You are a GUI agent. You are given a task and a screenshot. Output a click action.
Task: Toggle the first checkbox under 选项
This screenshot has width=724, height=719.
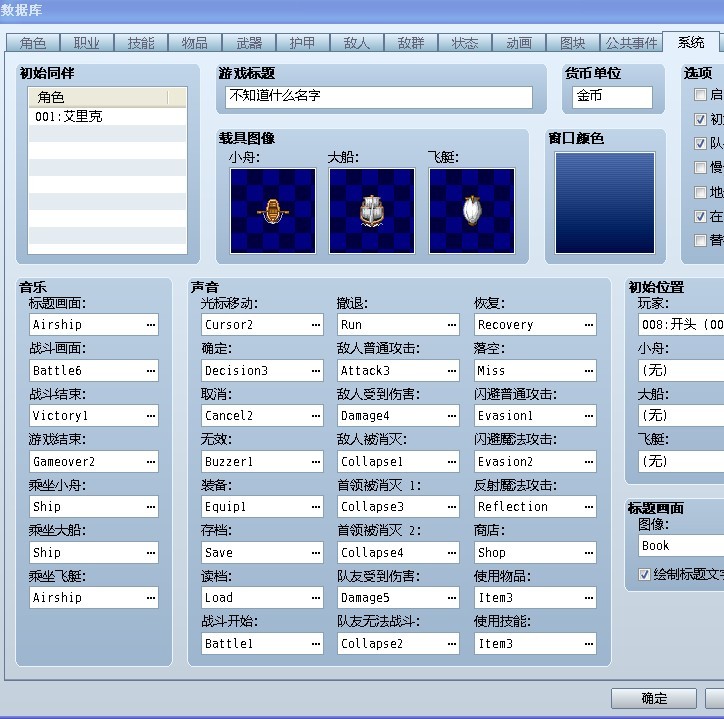click(x=700, y=95)
